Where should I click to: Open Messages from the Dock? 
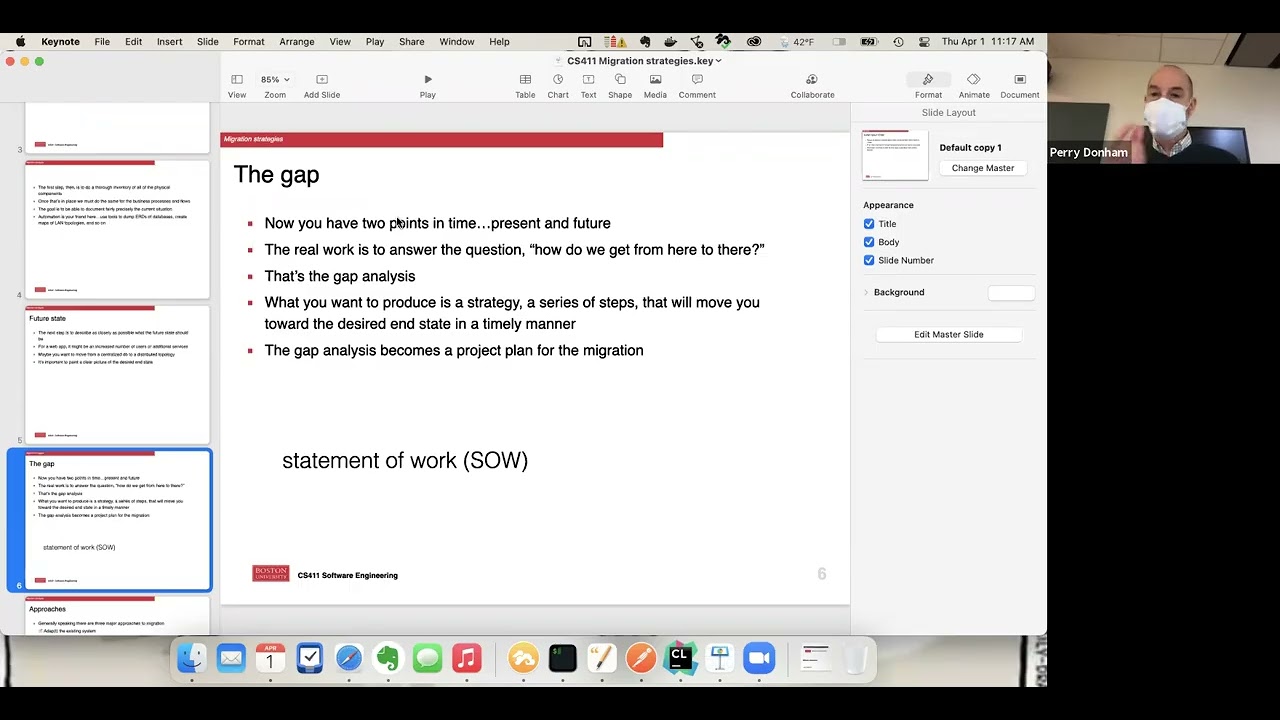(x=427, y=658)
